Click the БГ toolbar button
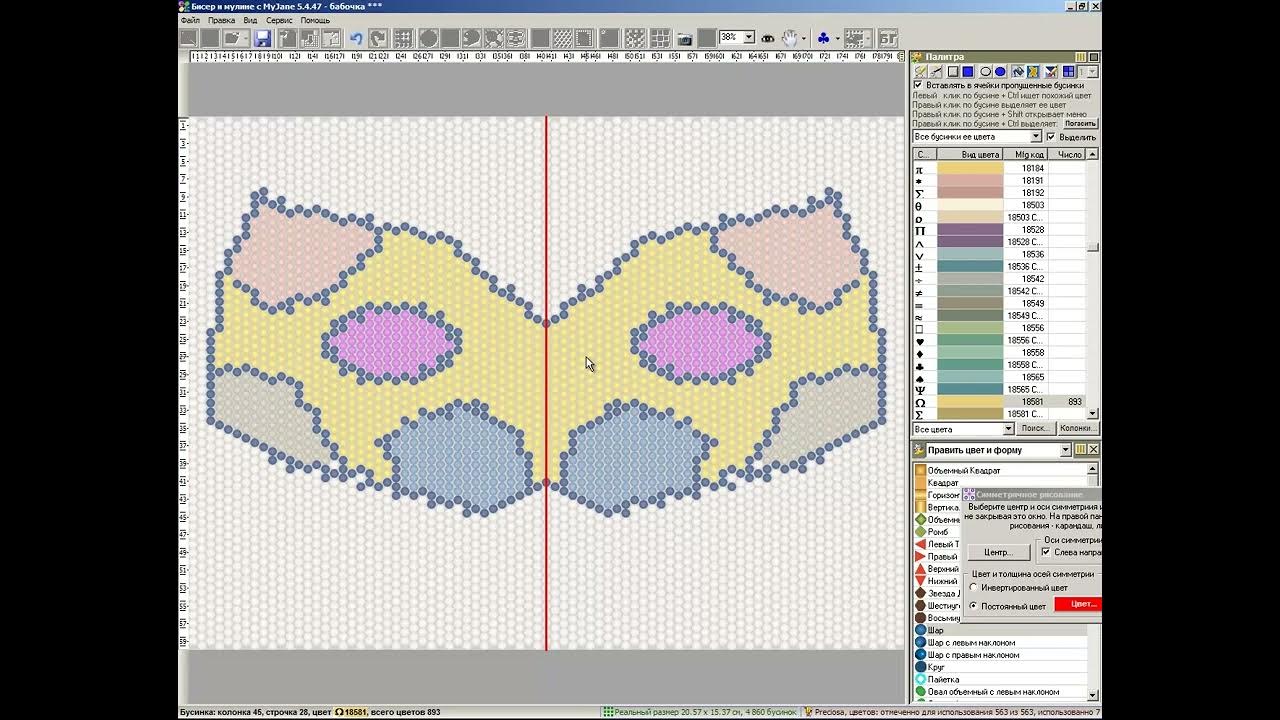 pyautogui.click(x=887, y=39)
